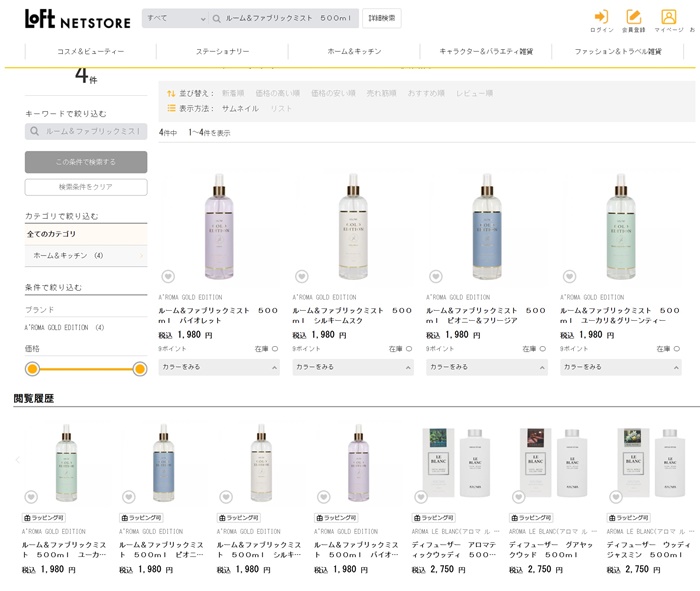The width and height of the screenshot is (700, 591).
Task: Open the すべて category dropdown
Action: point(175,18)
